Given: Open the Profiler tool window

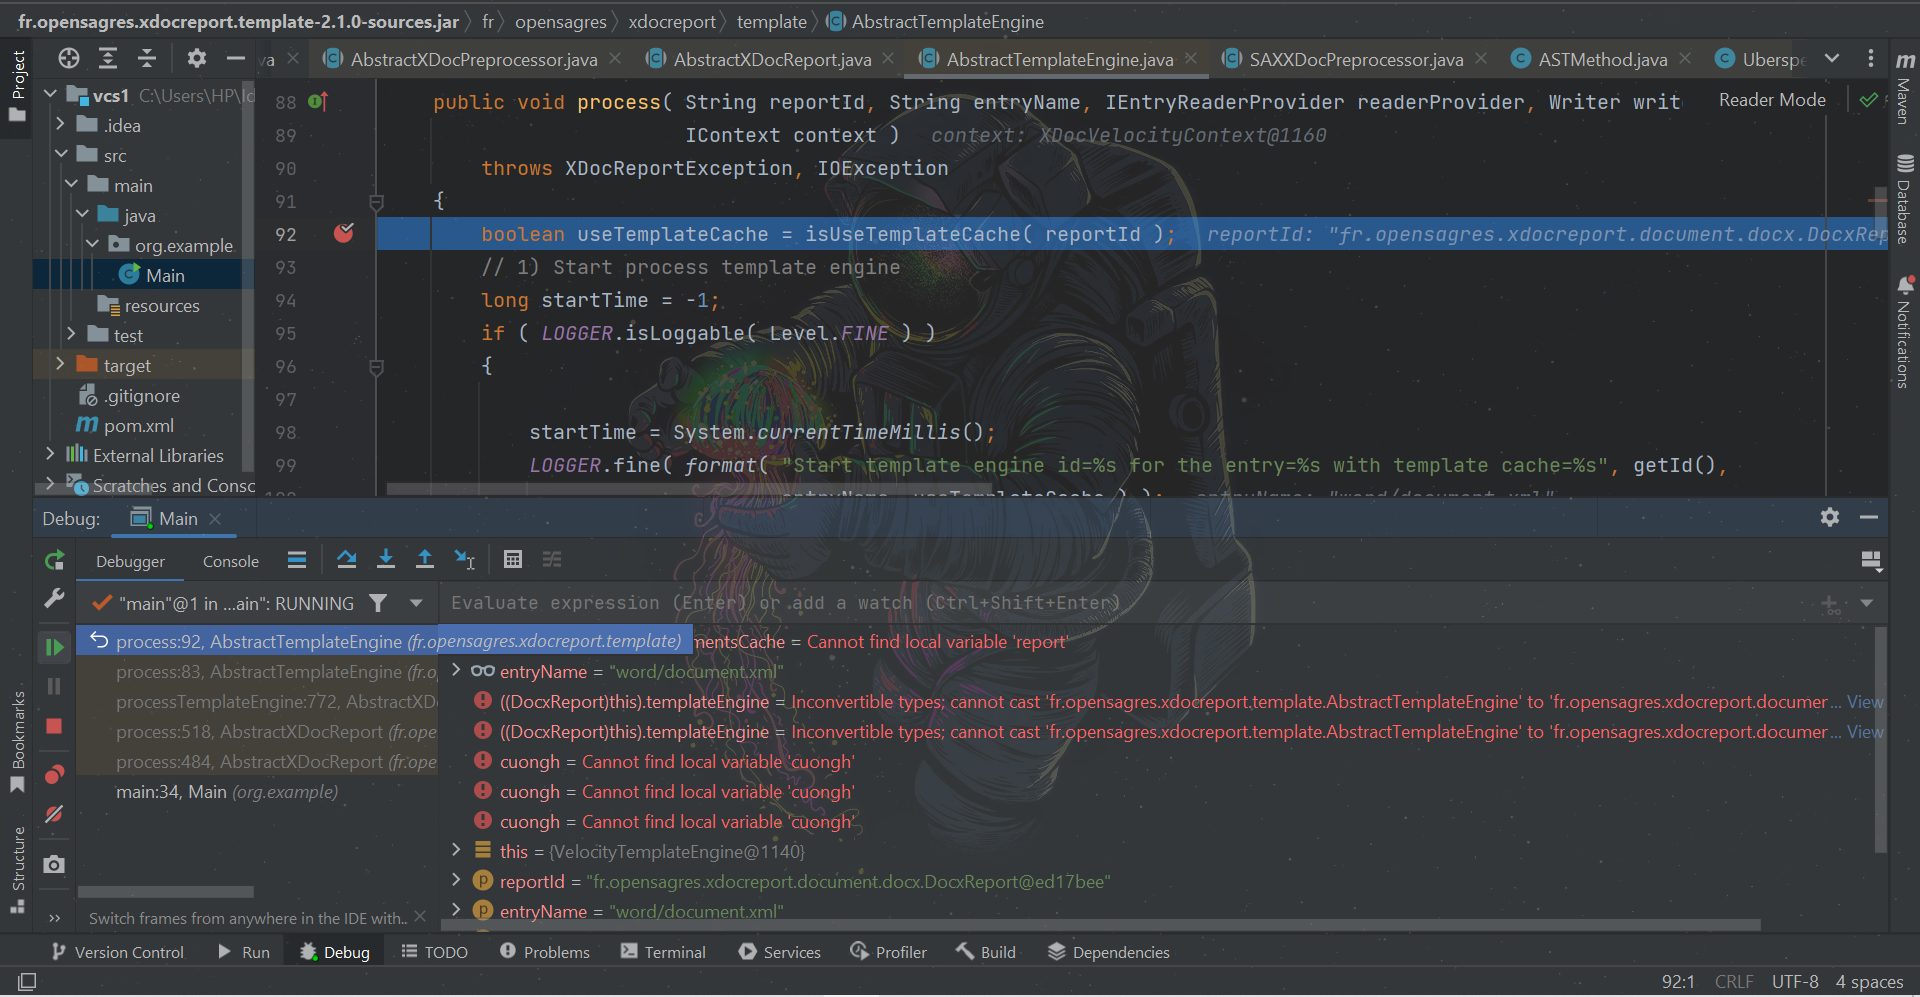Looking at the screenshot, I should (888, 952).
